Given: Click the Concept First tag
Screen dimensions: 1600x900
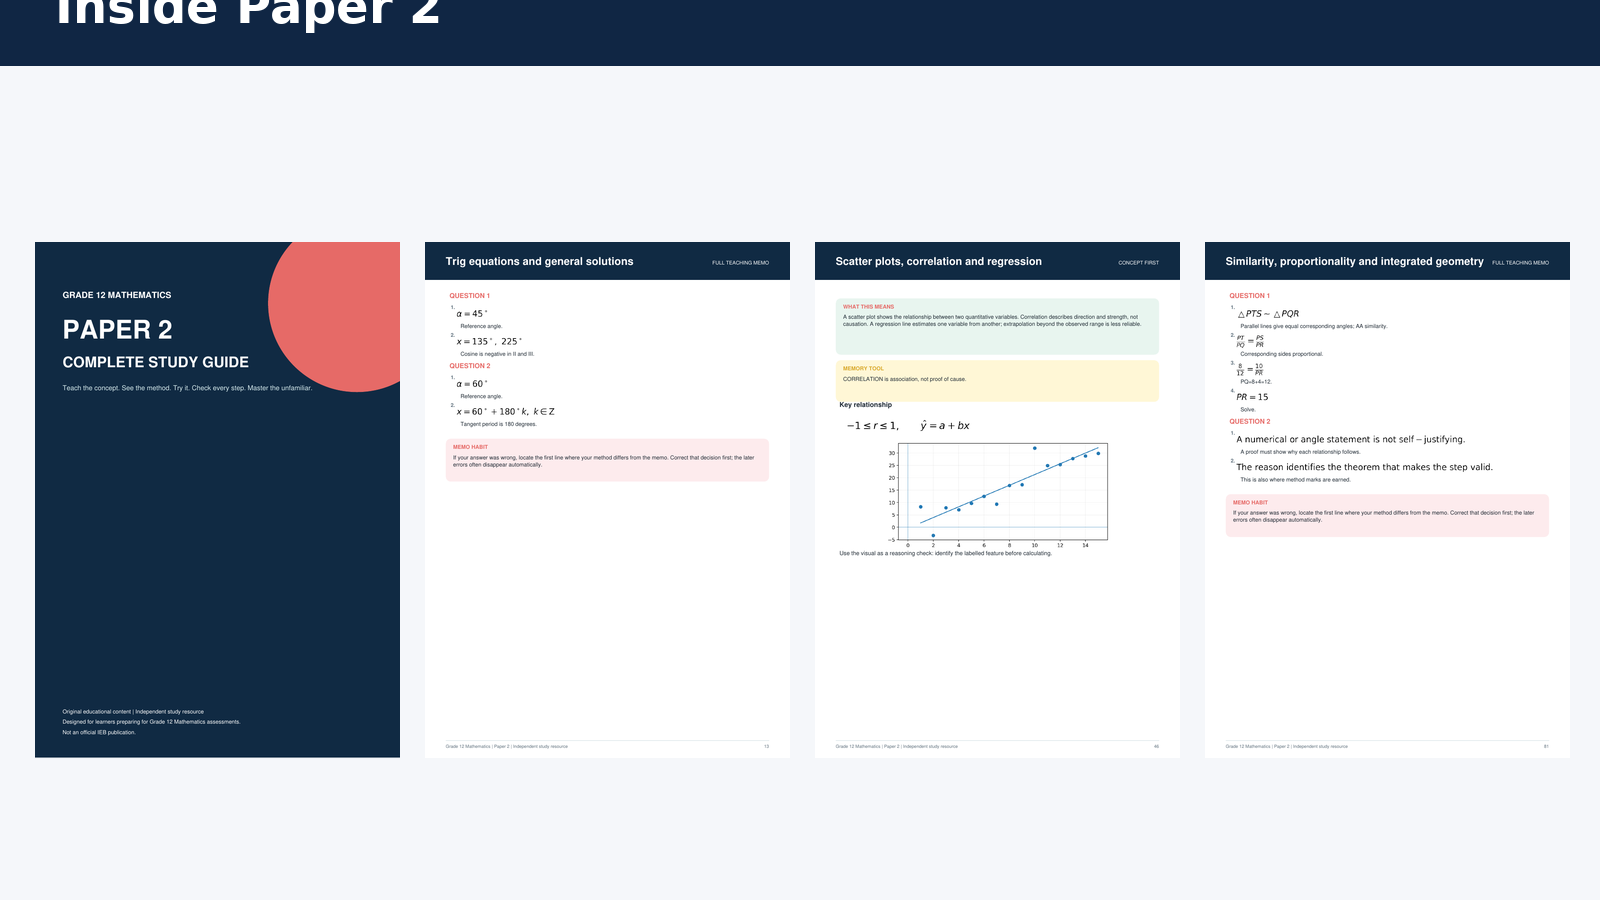Looking at the screenshot, I should pos(1138,263).
